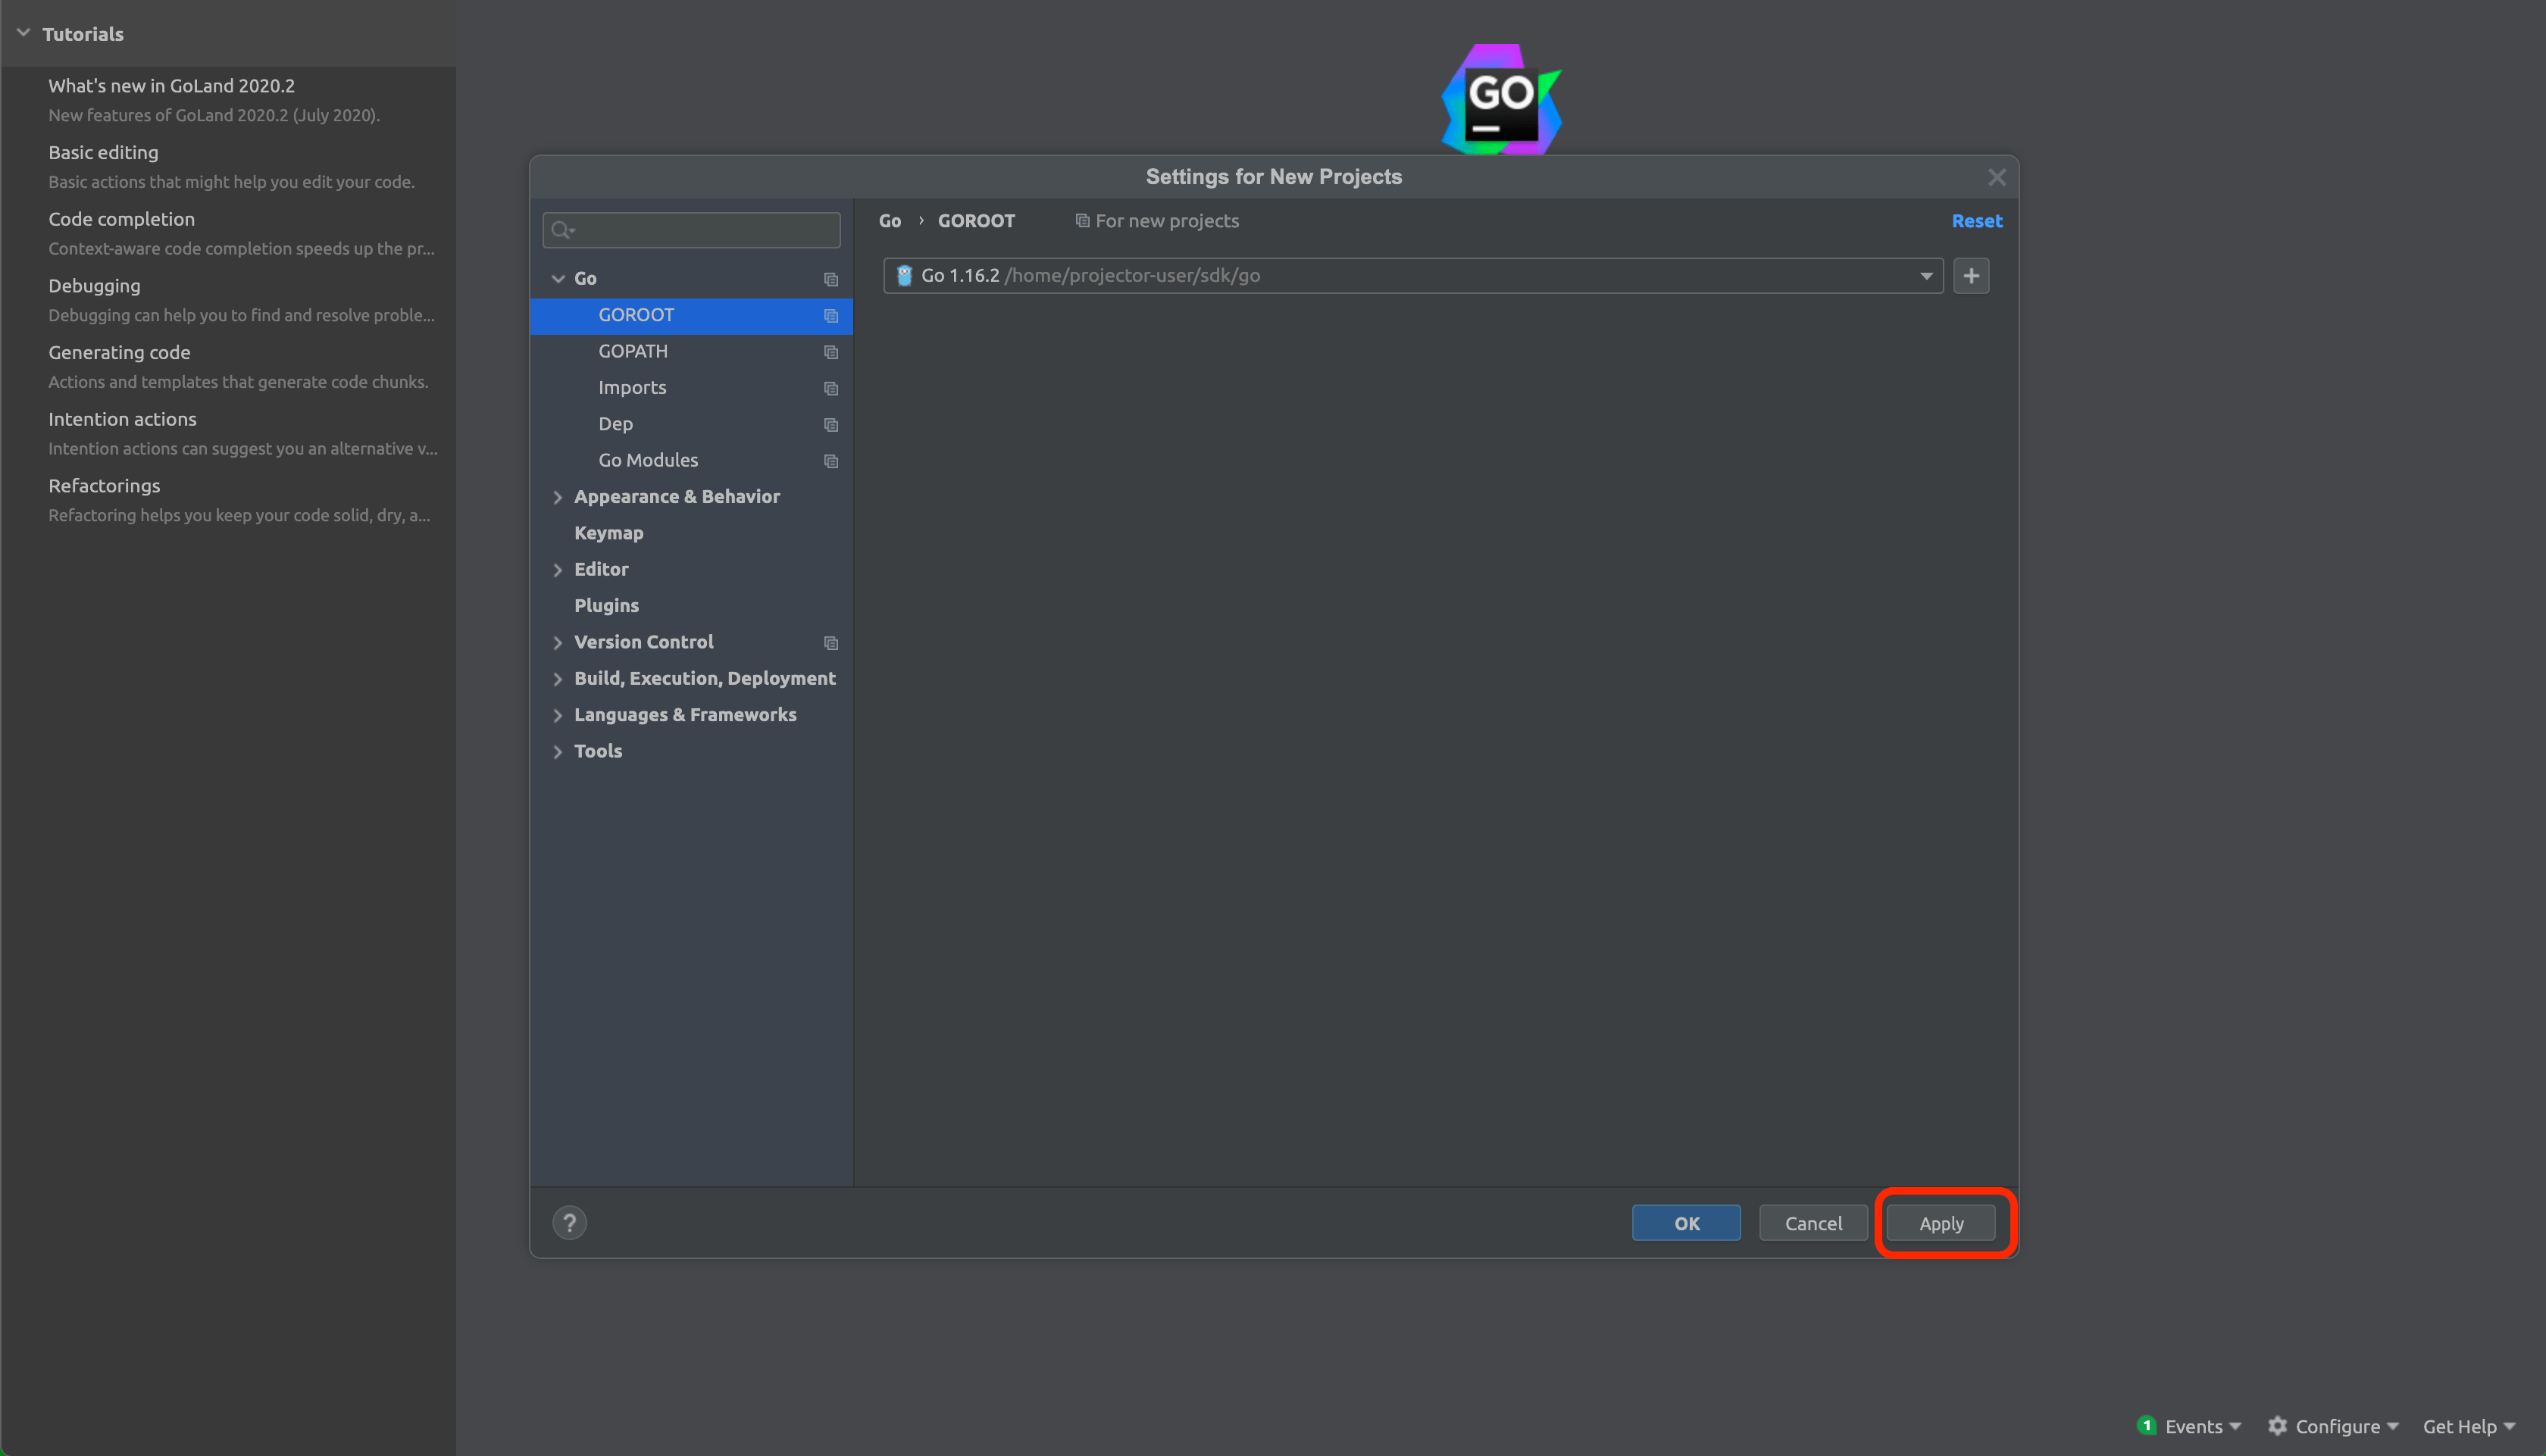Click the project-level icon beside GOROOT
2546x1456 pixels.
(x=830, y=316)
